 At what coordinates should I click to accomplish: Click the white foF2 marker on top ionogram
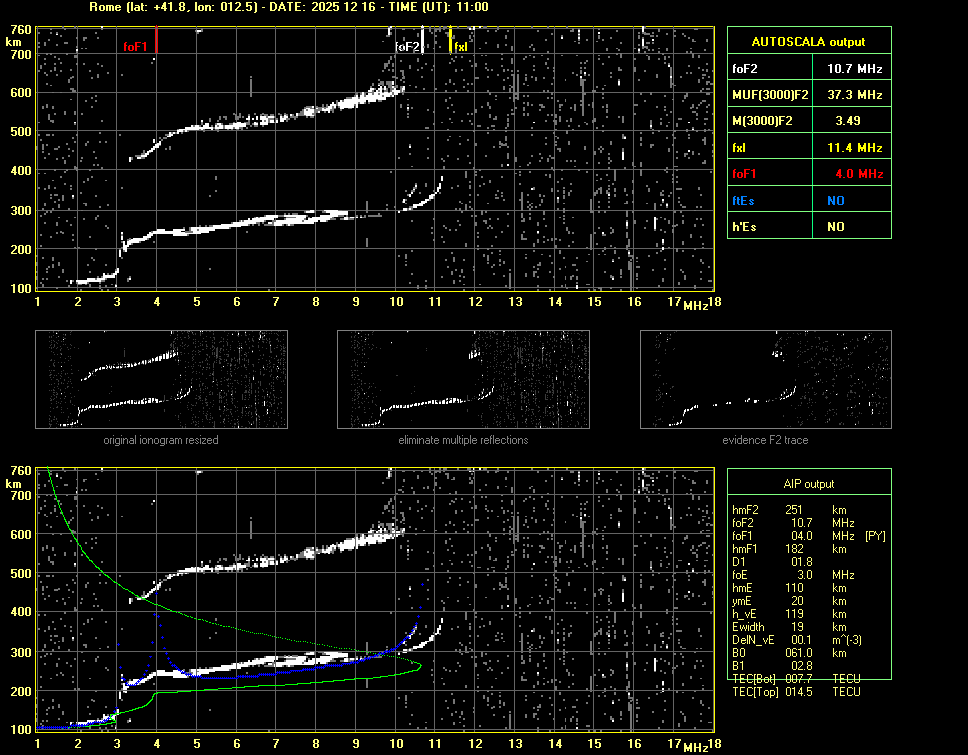click(x=407, y=47)
